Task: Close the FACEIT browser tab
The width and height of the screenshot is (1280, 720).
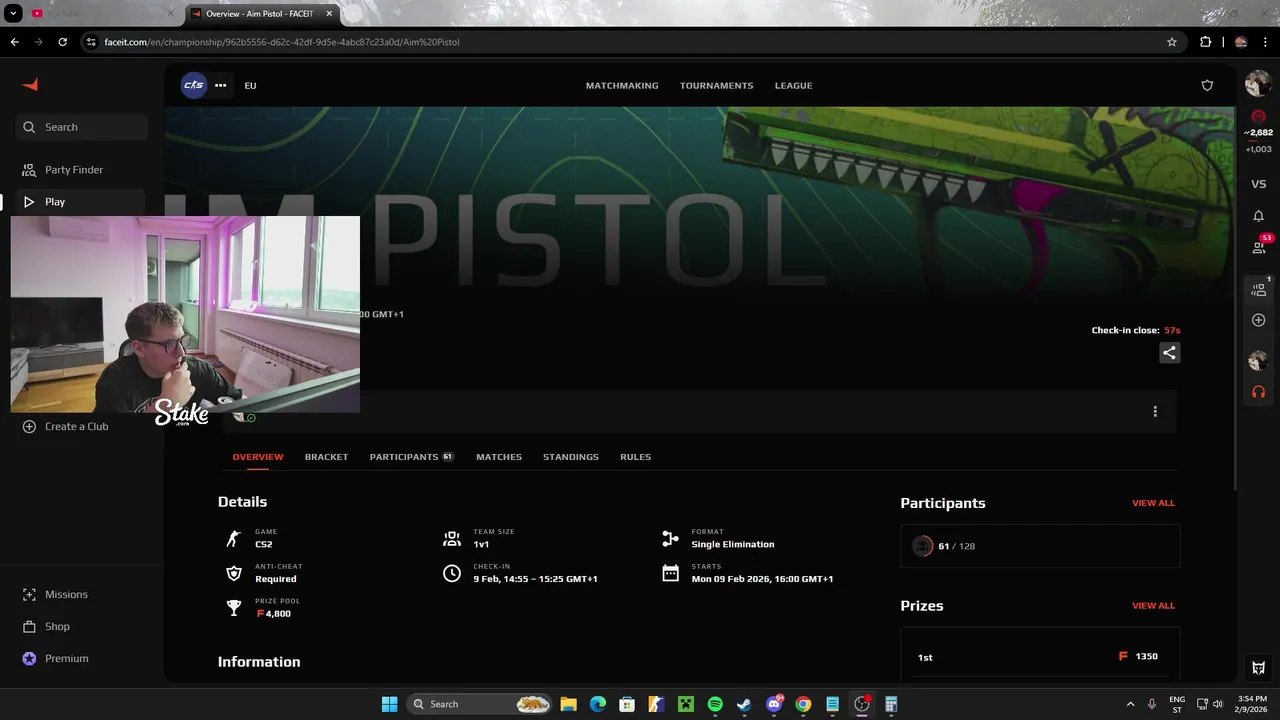Action: click(x=329, y=13)
